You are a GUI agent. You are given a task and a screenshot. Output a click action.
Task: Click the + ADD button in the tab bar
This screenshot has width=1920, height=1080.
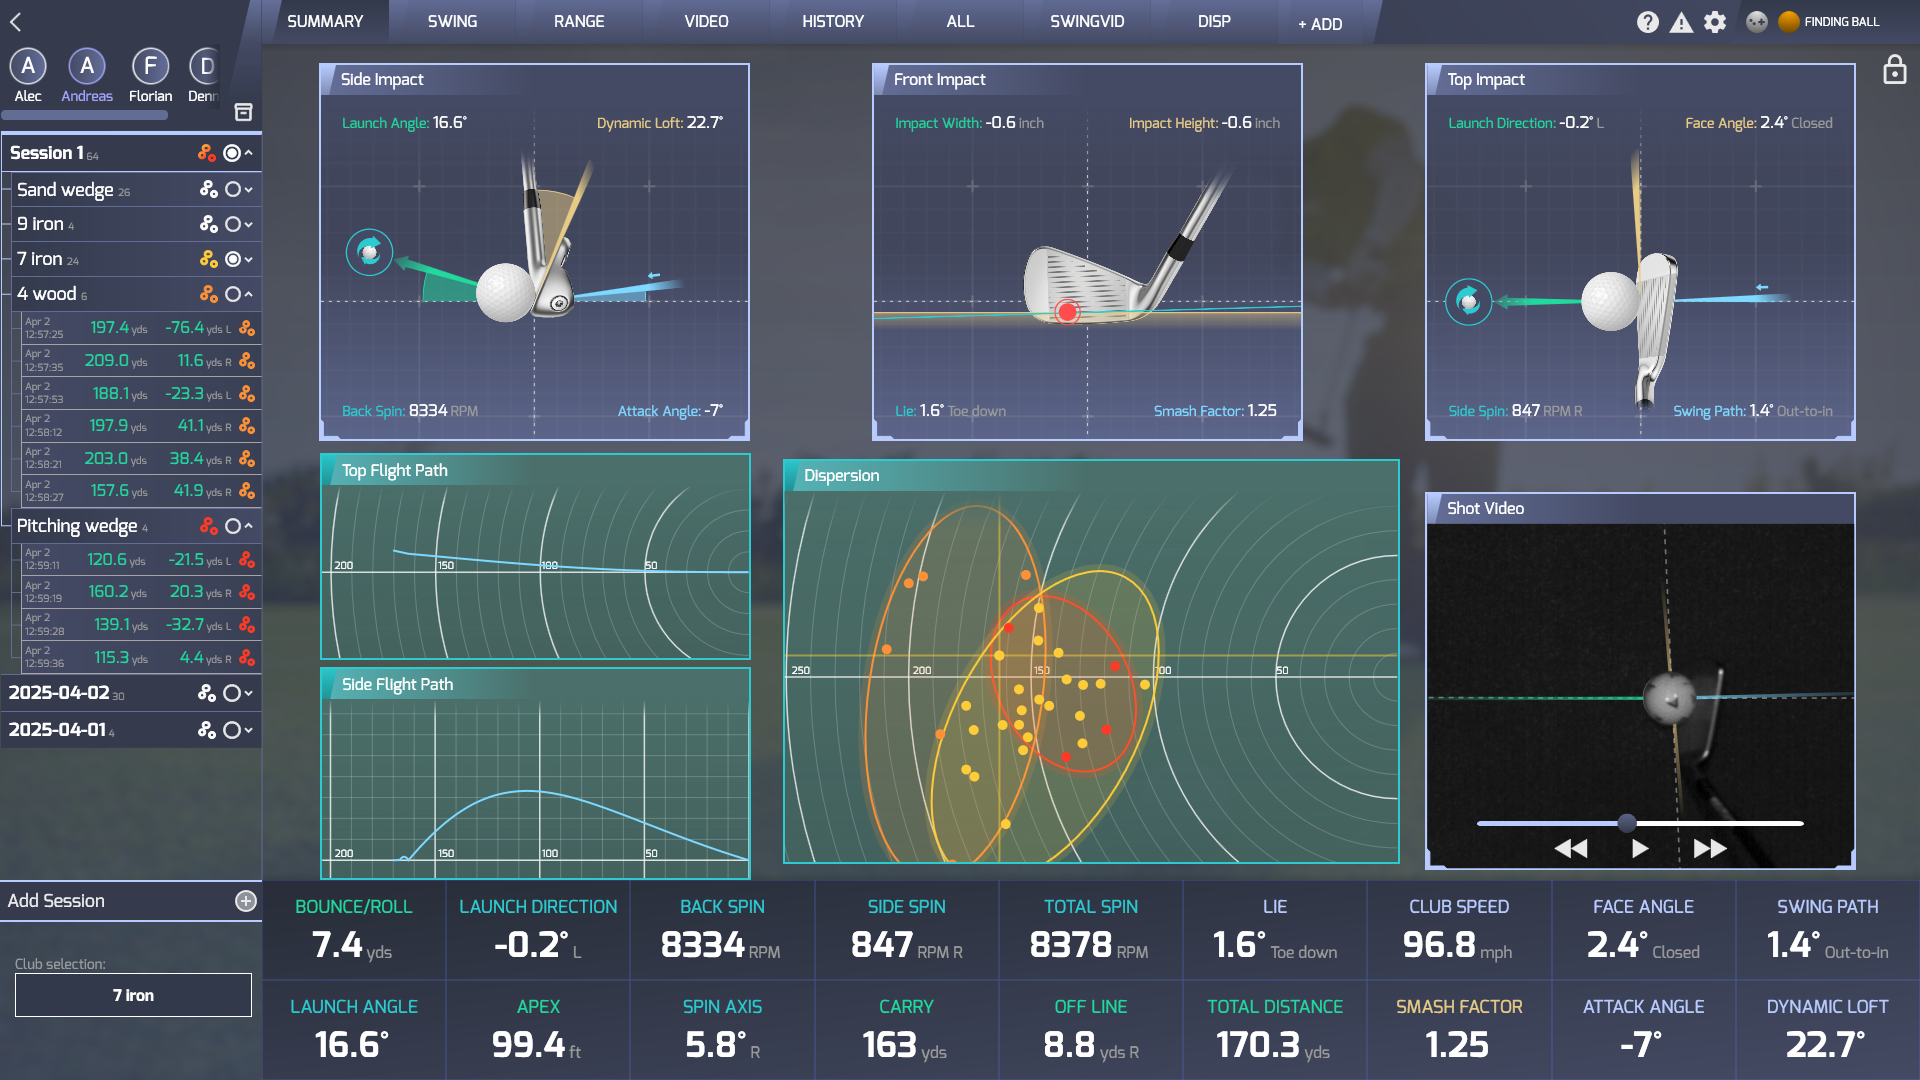pos(1319,23)
